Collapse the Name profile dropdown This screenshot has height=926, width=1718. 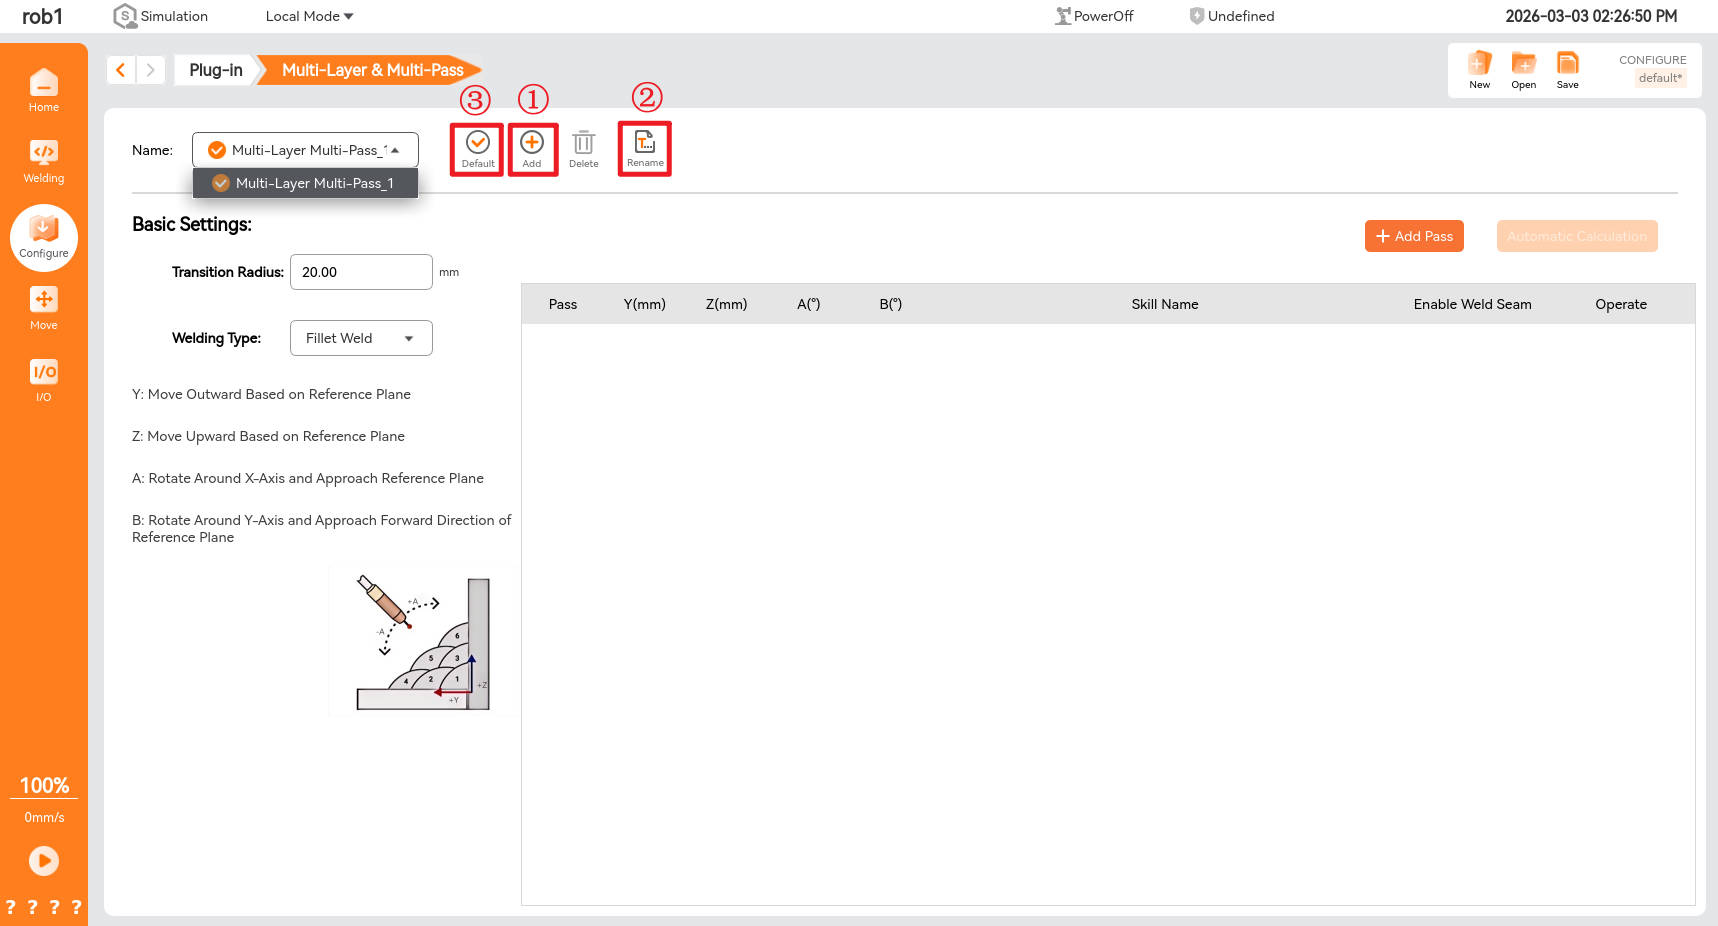[x=395, y=150]
